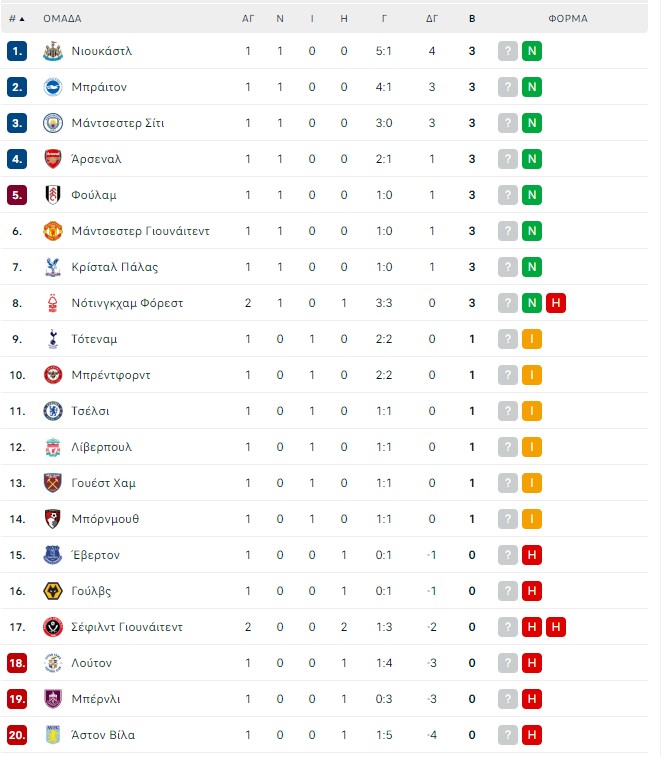This screenshot has height=757, width=661.
Task: Click the orange I form badge for Τσέλσι
Action: click(x=532, y=411)
